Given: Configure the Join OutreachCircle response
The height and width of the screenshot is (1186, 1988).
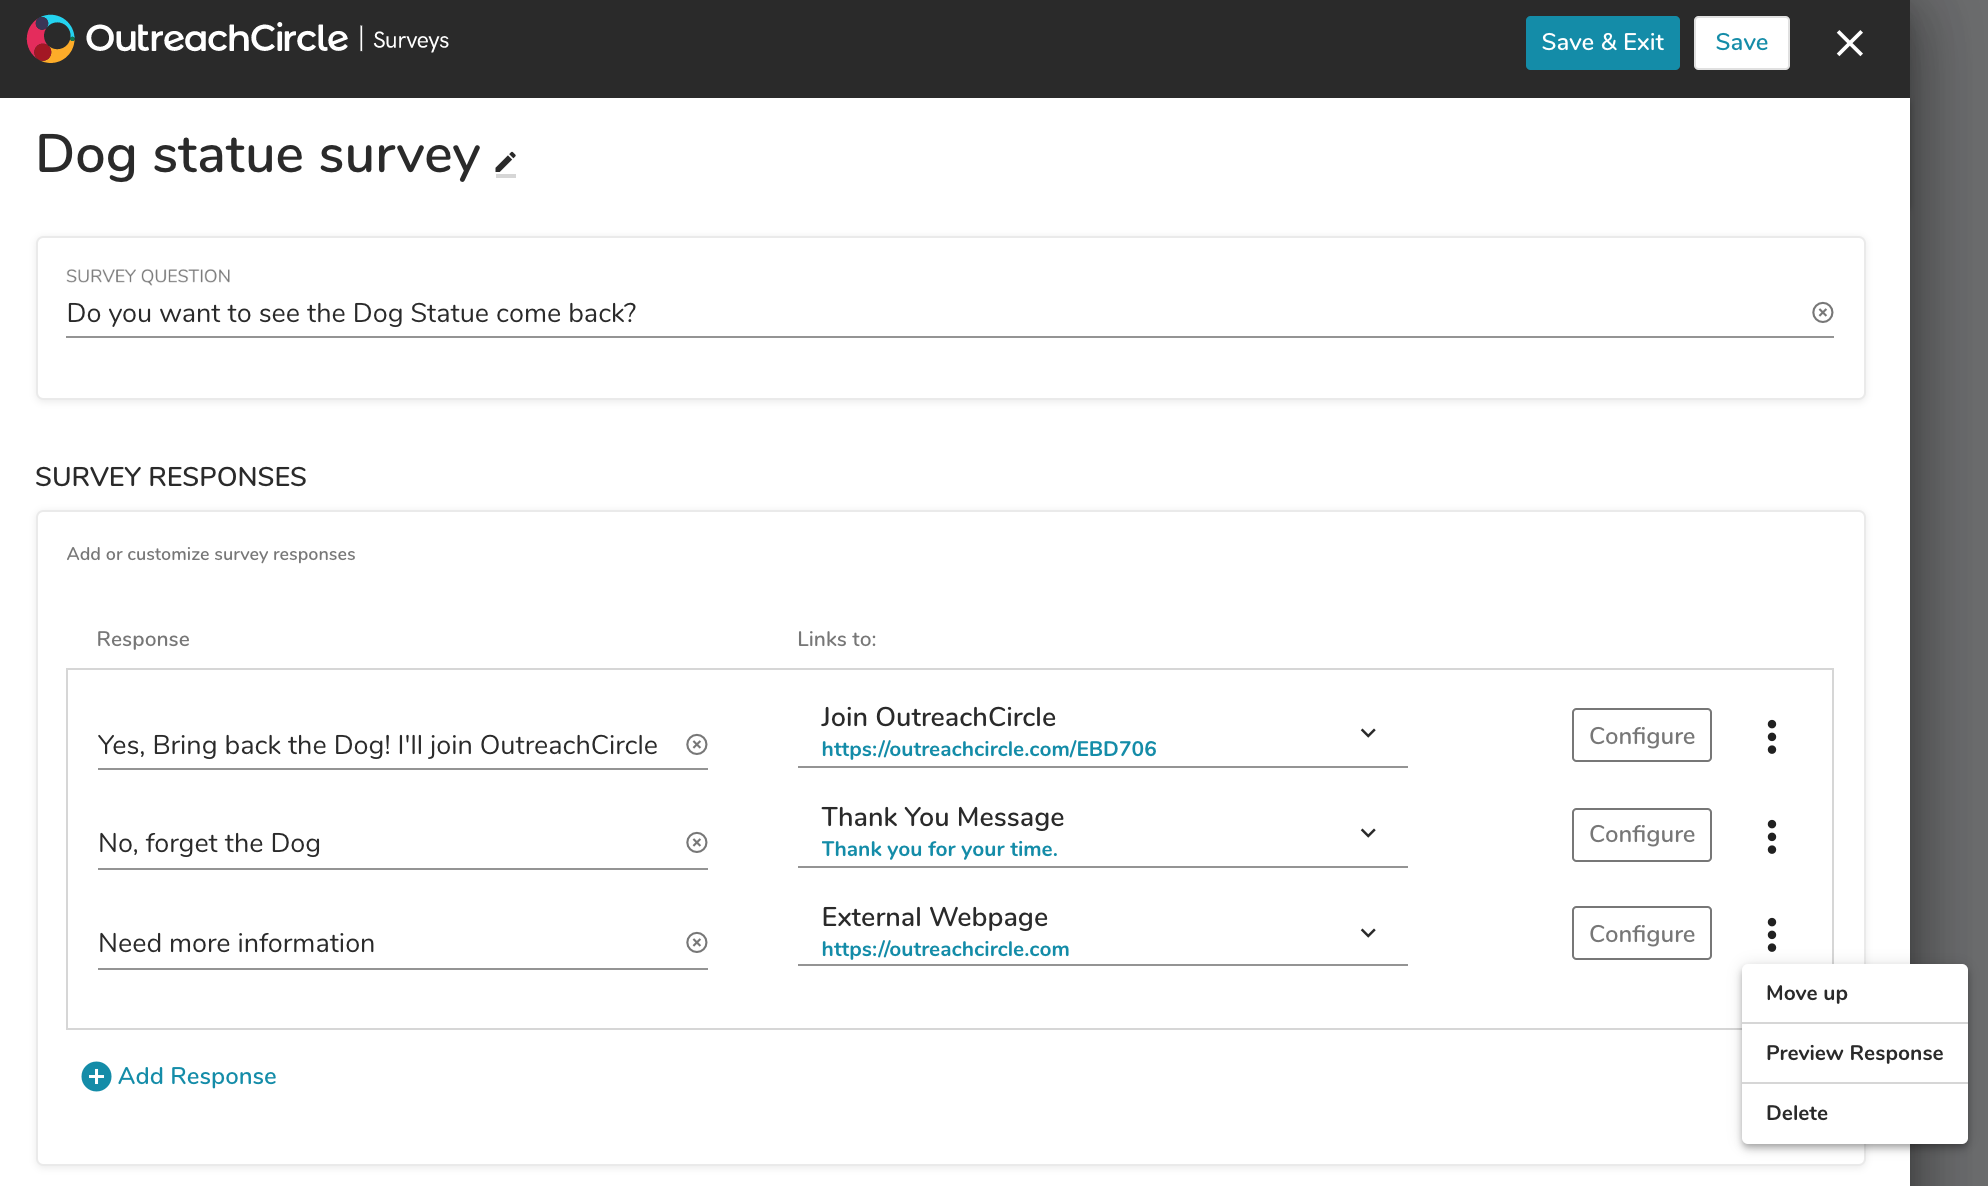Looking at the screenshot, I should point(1641,735).
